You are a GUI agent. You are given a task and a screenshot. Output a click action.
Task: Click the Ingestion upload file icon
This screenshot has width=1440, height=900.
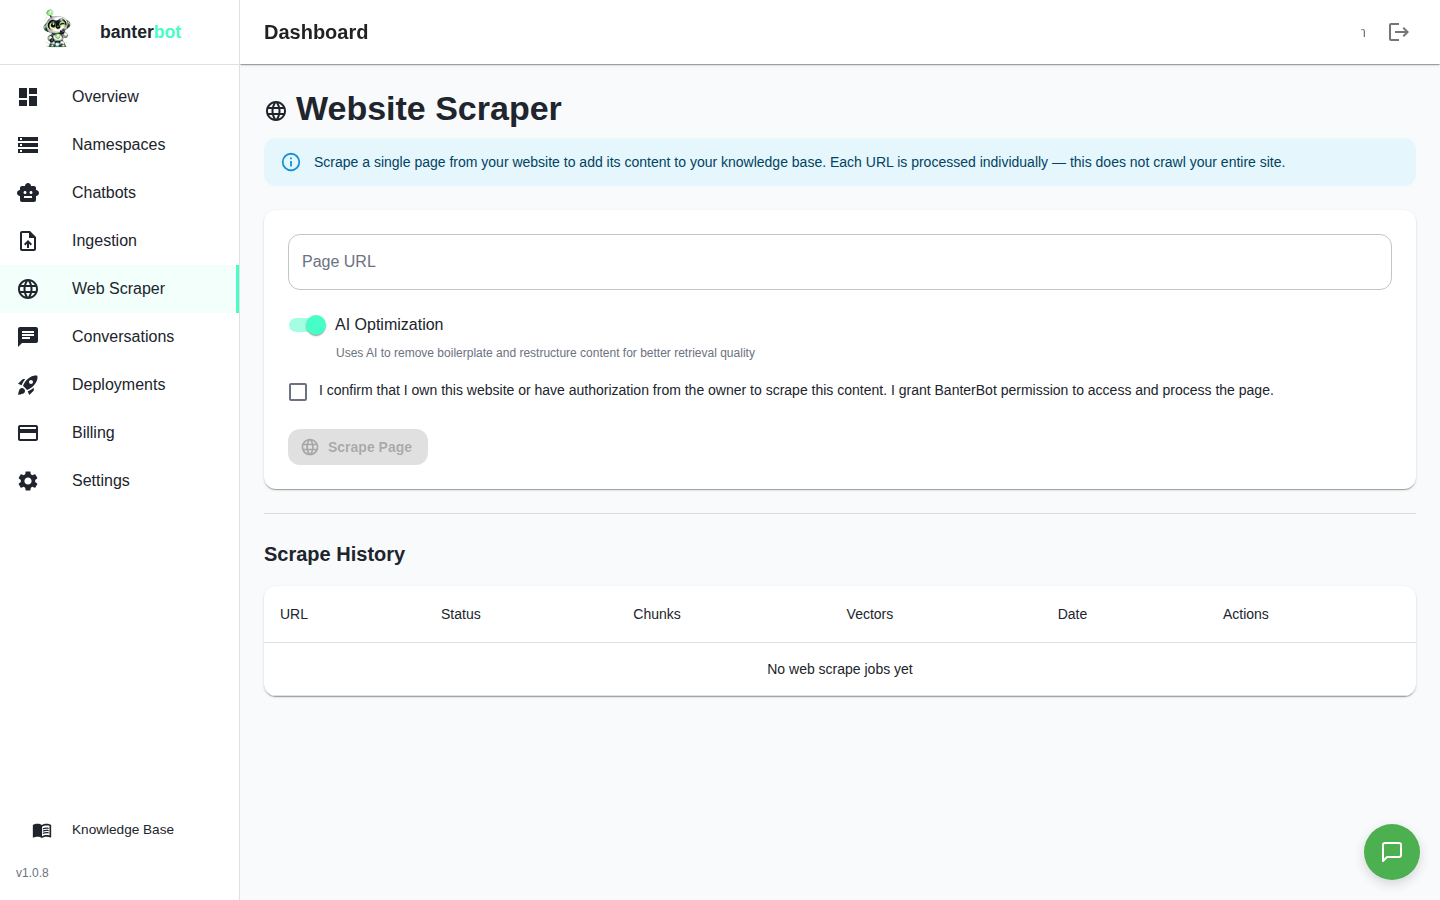[x=28, y=241]
